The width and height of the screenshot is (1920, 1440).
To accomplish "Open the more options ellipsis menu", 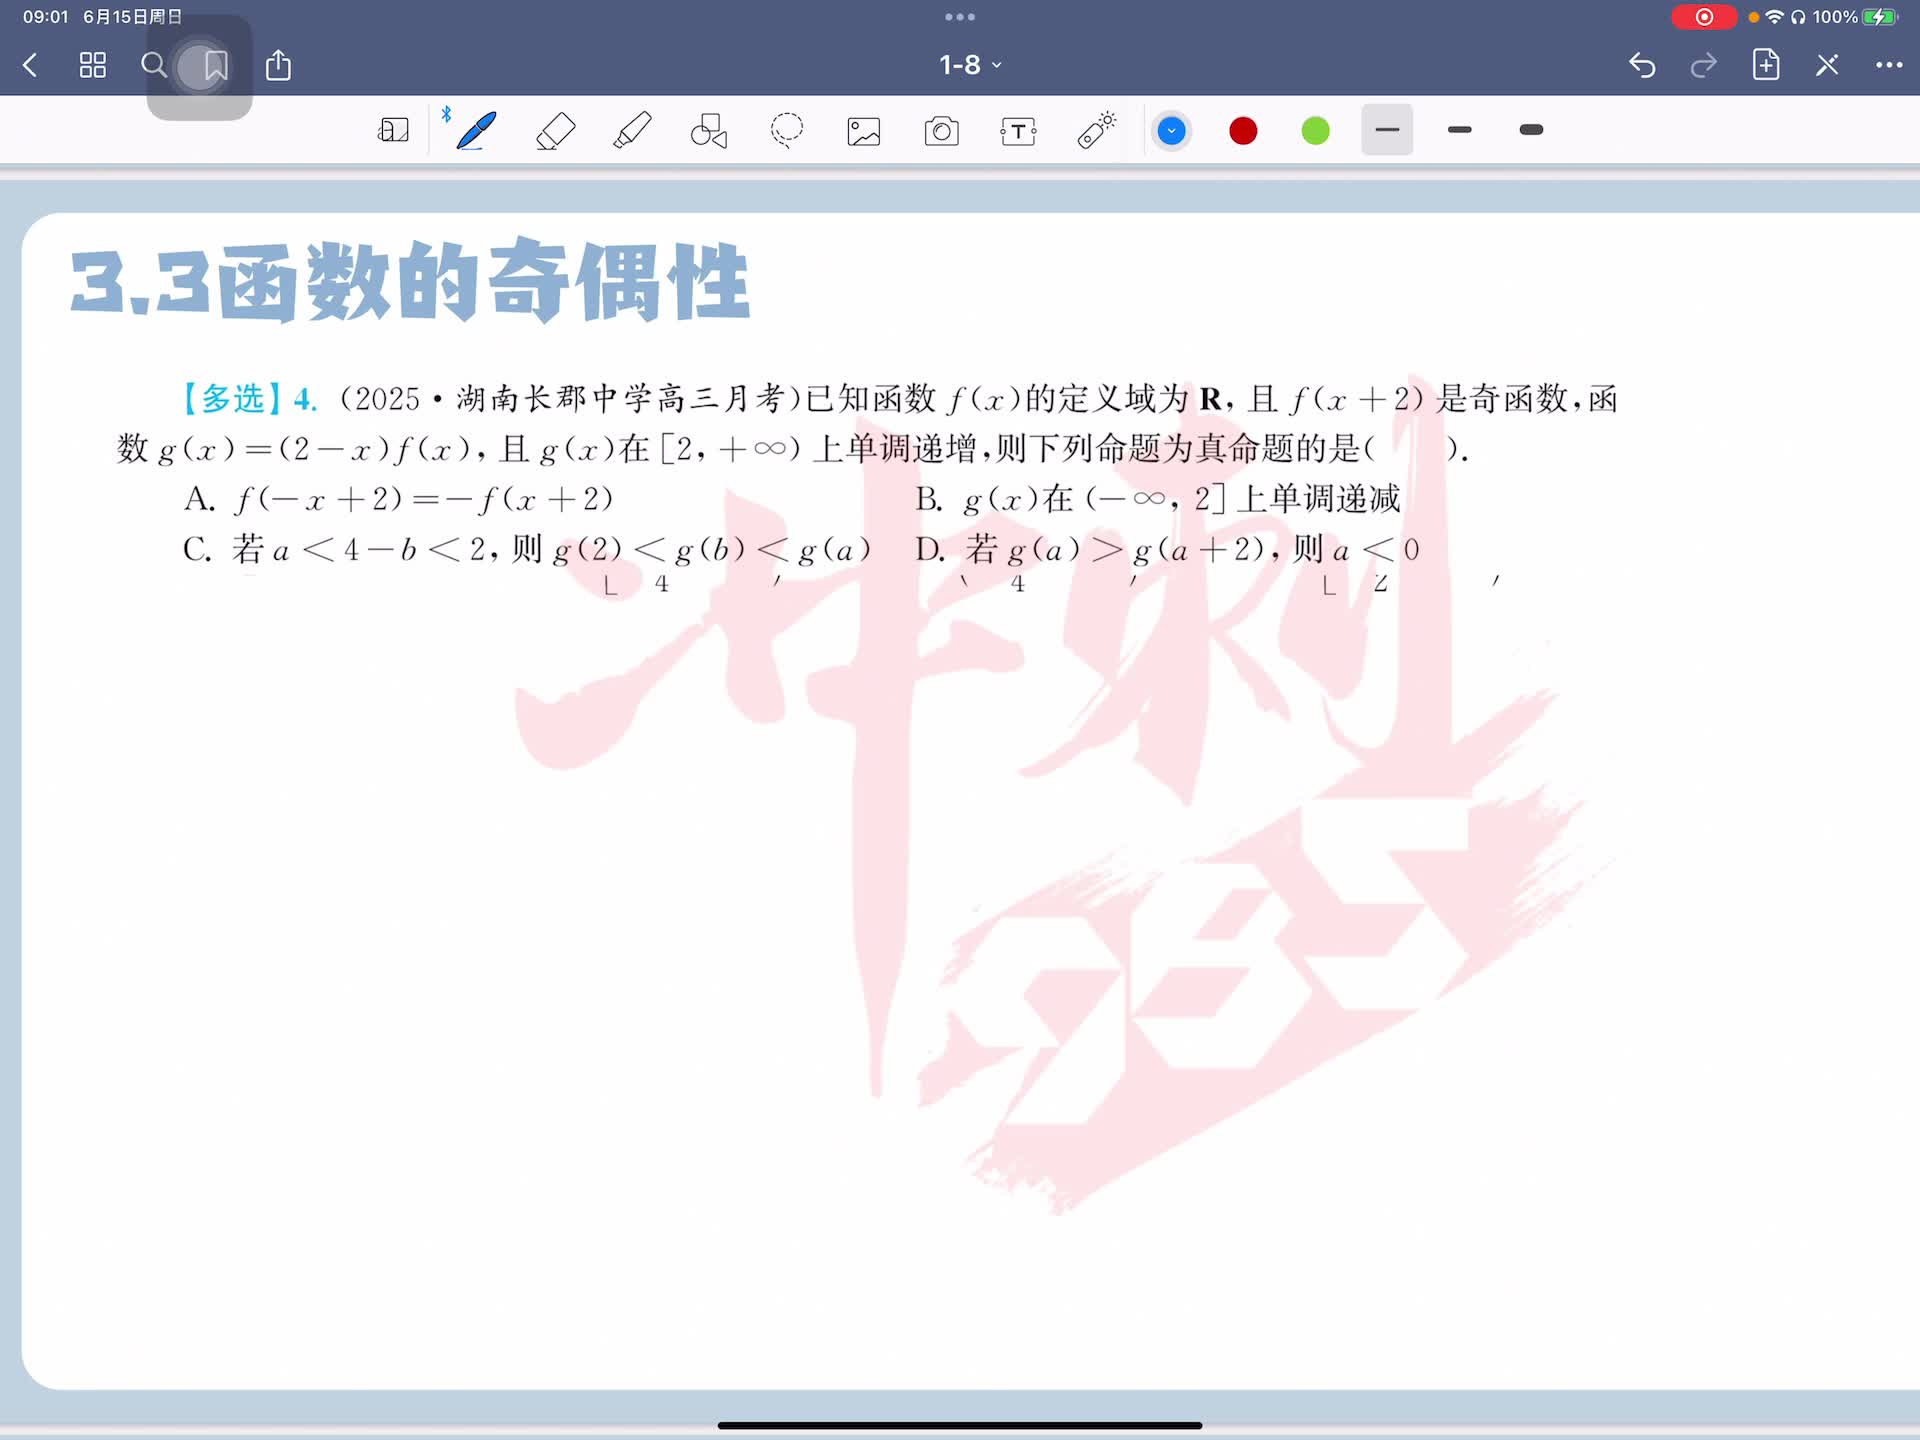I will pyautogui.click(x=1888, y=66).
